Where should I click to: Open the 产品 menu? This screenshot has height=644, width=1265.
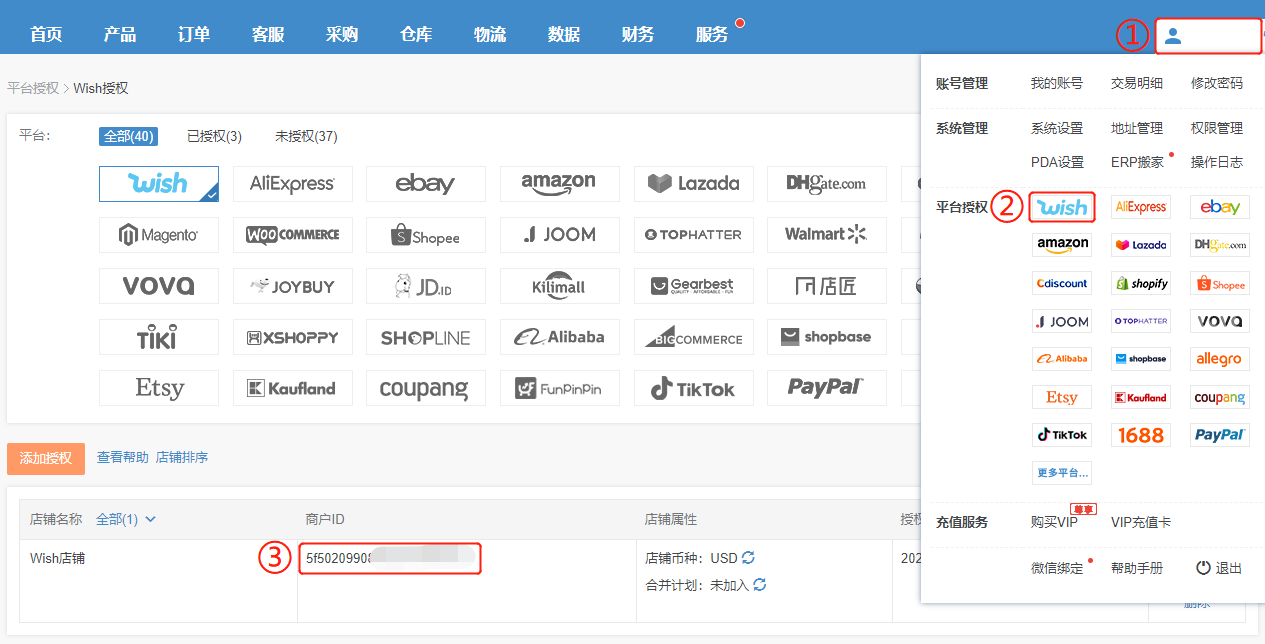(x=120, y=35)
